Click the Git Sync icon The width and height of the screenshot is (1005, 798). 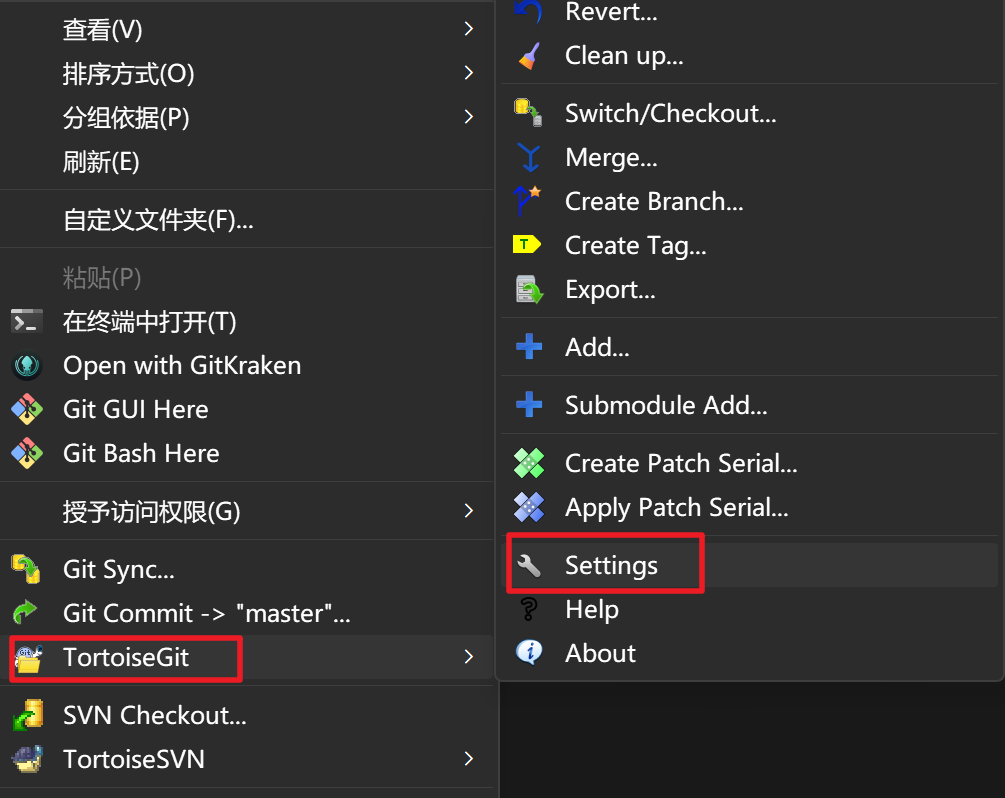pyautogui.click(x=26, y=570)
